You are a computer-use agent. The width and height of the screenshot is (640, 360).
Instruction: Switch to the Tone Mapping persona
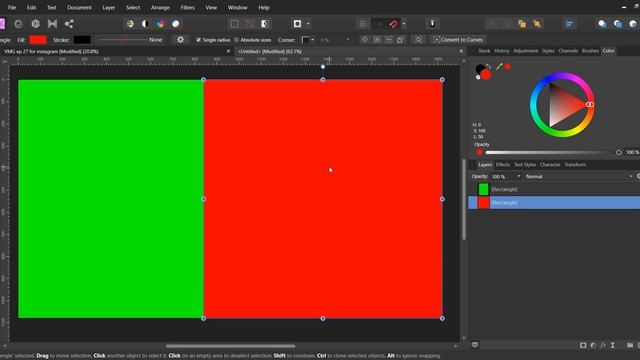52,24
